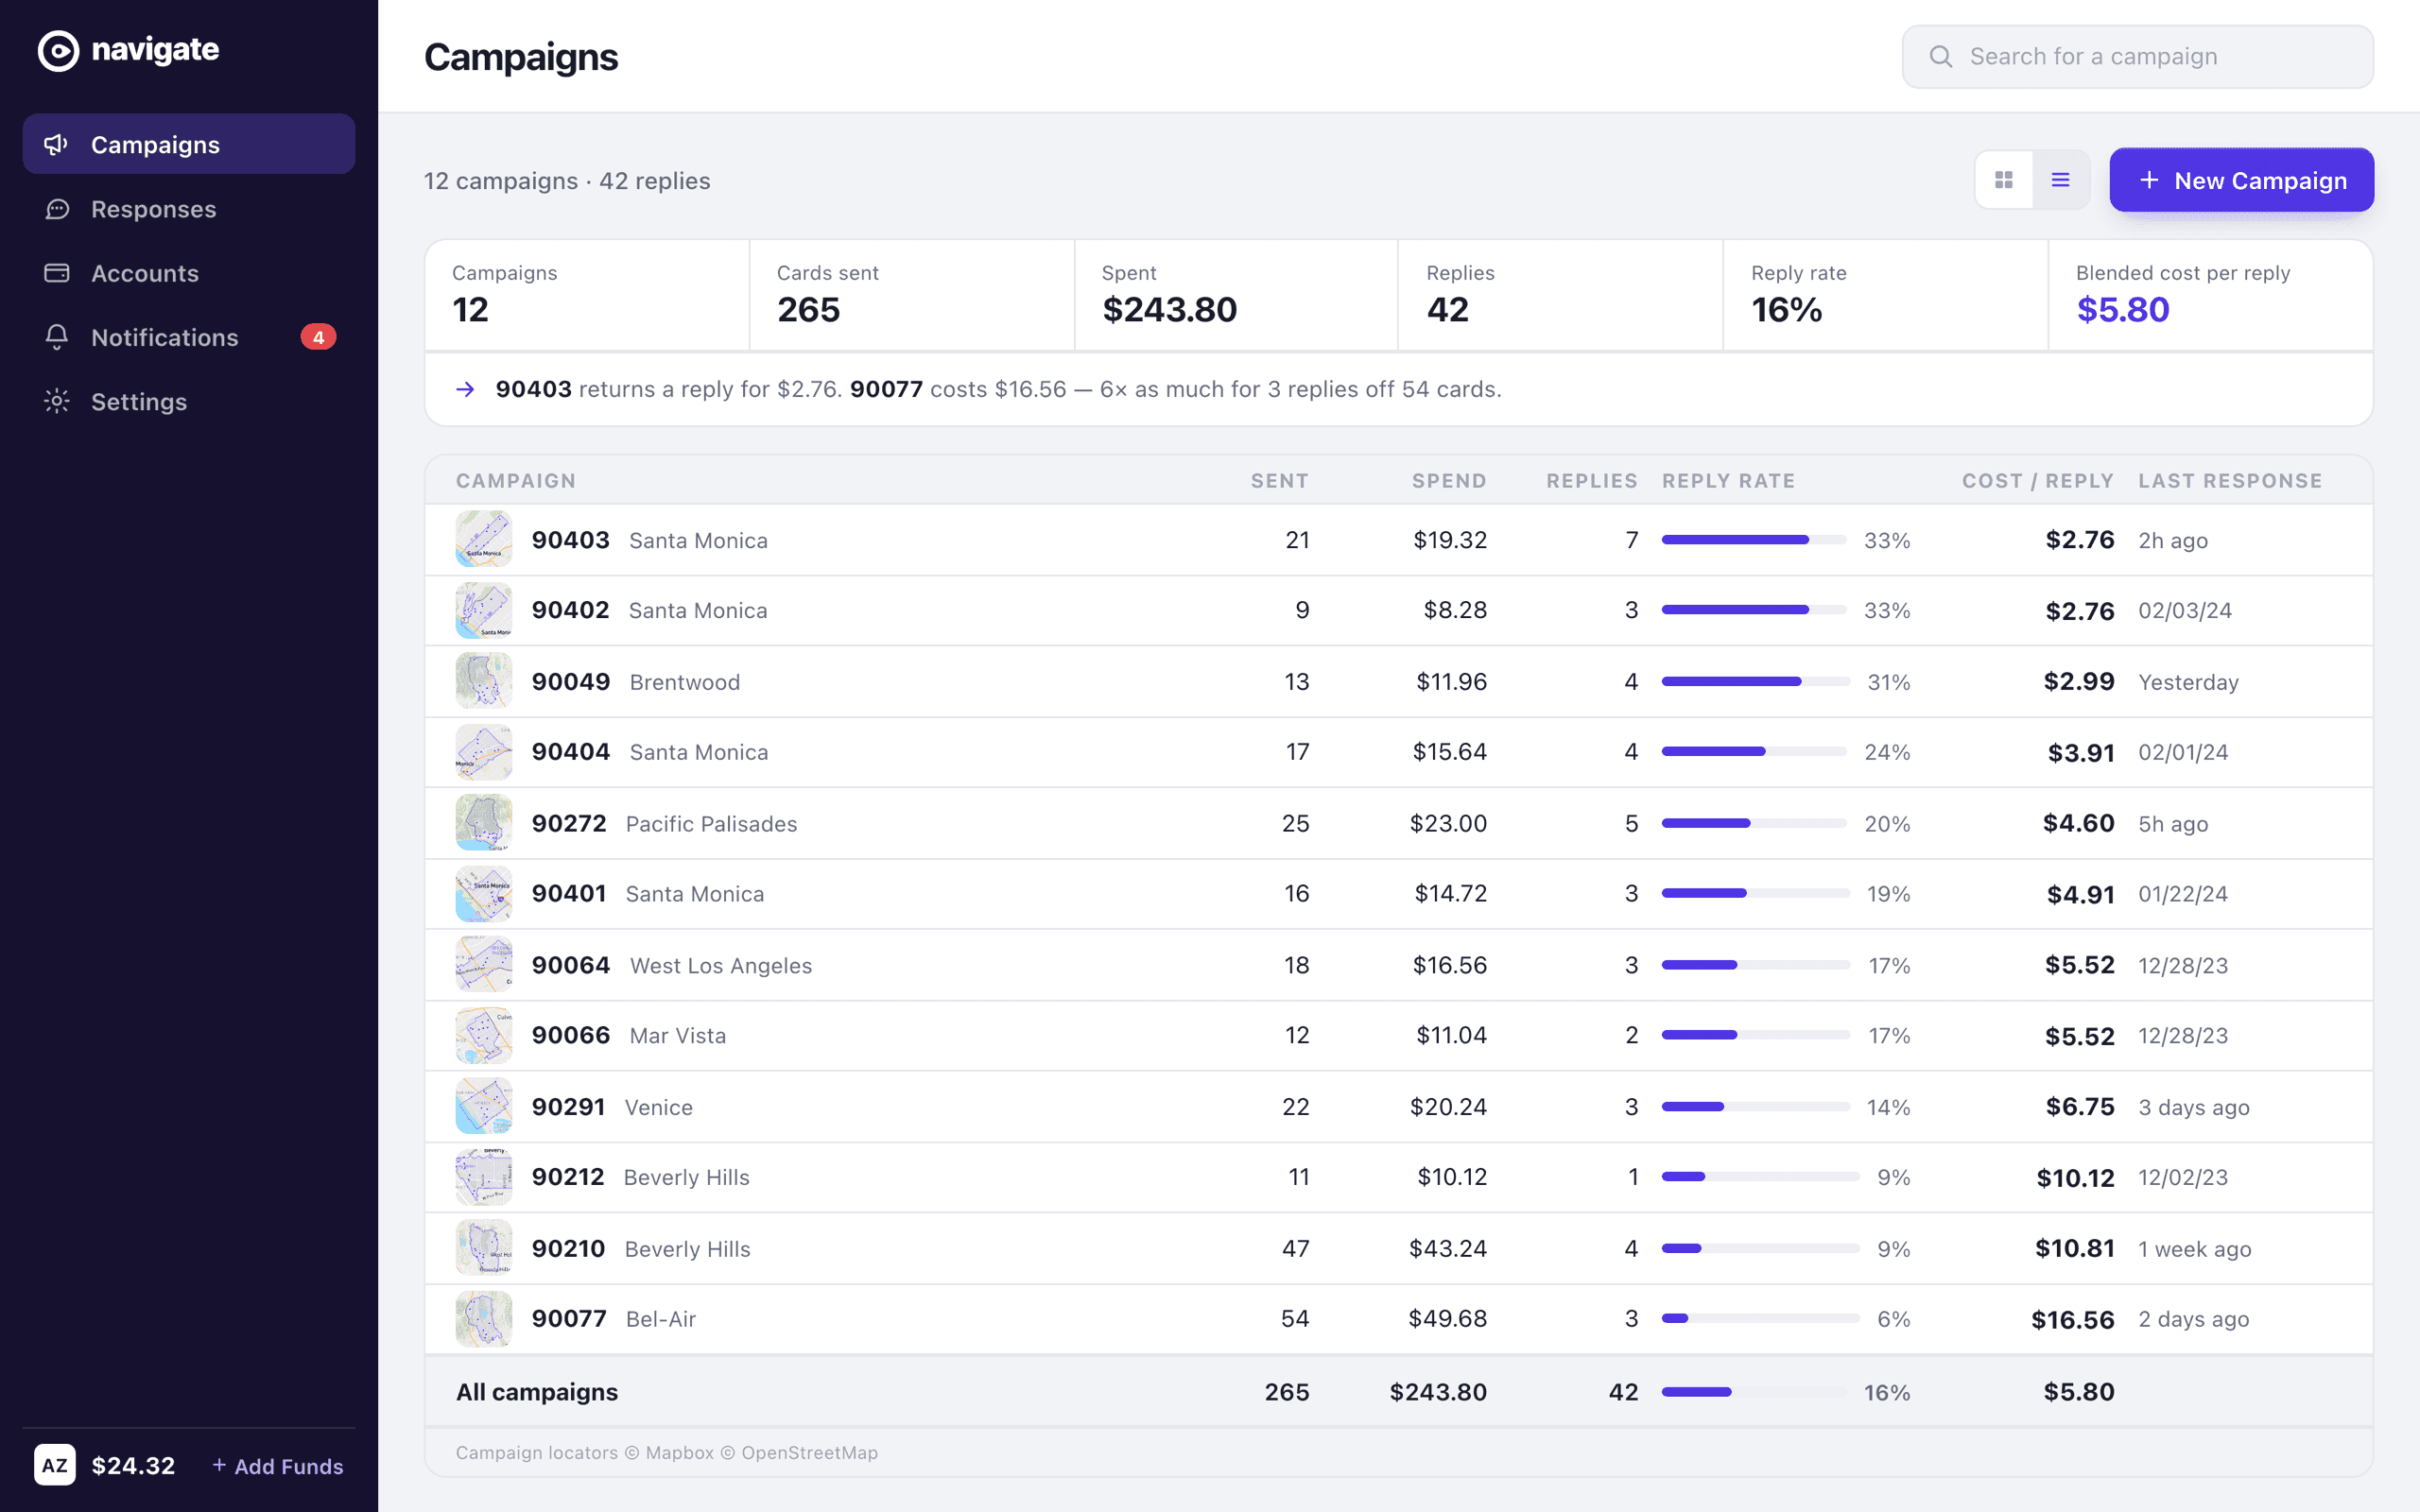Open the 90291 Venice campaign row
The width and height of the screenshot is (2420, 1512).
(x=1398, y=1107)
